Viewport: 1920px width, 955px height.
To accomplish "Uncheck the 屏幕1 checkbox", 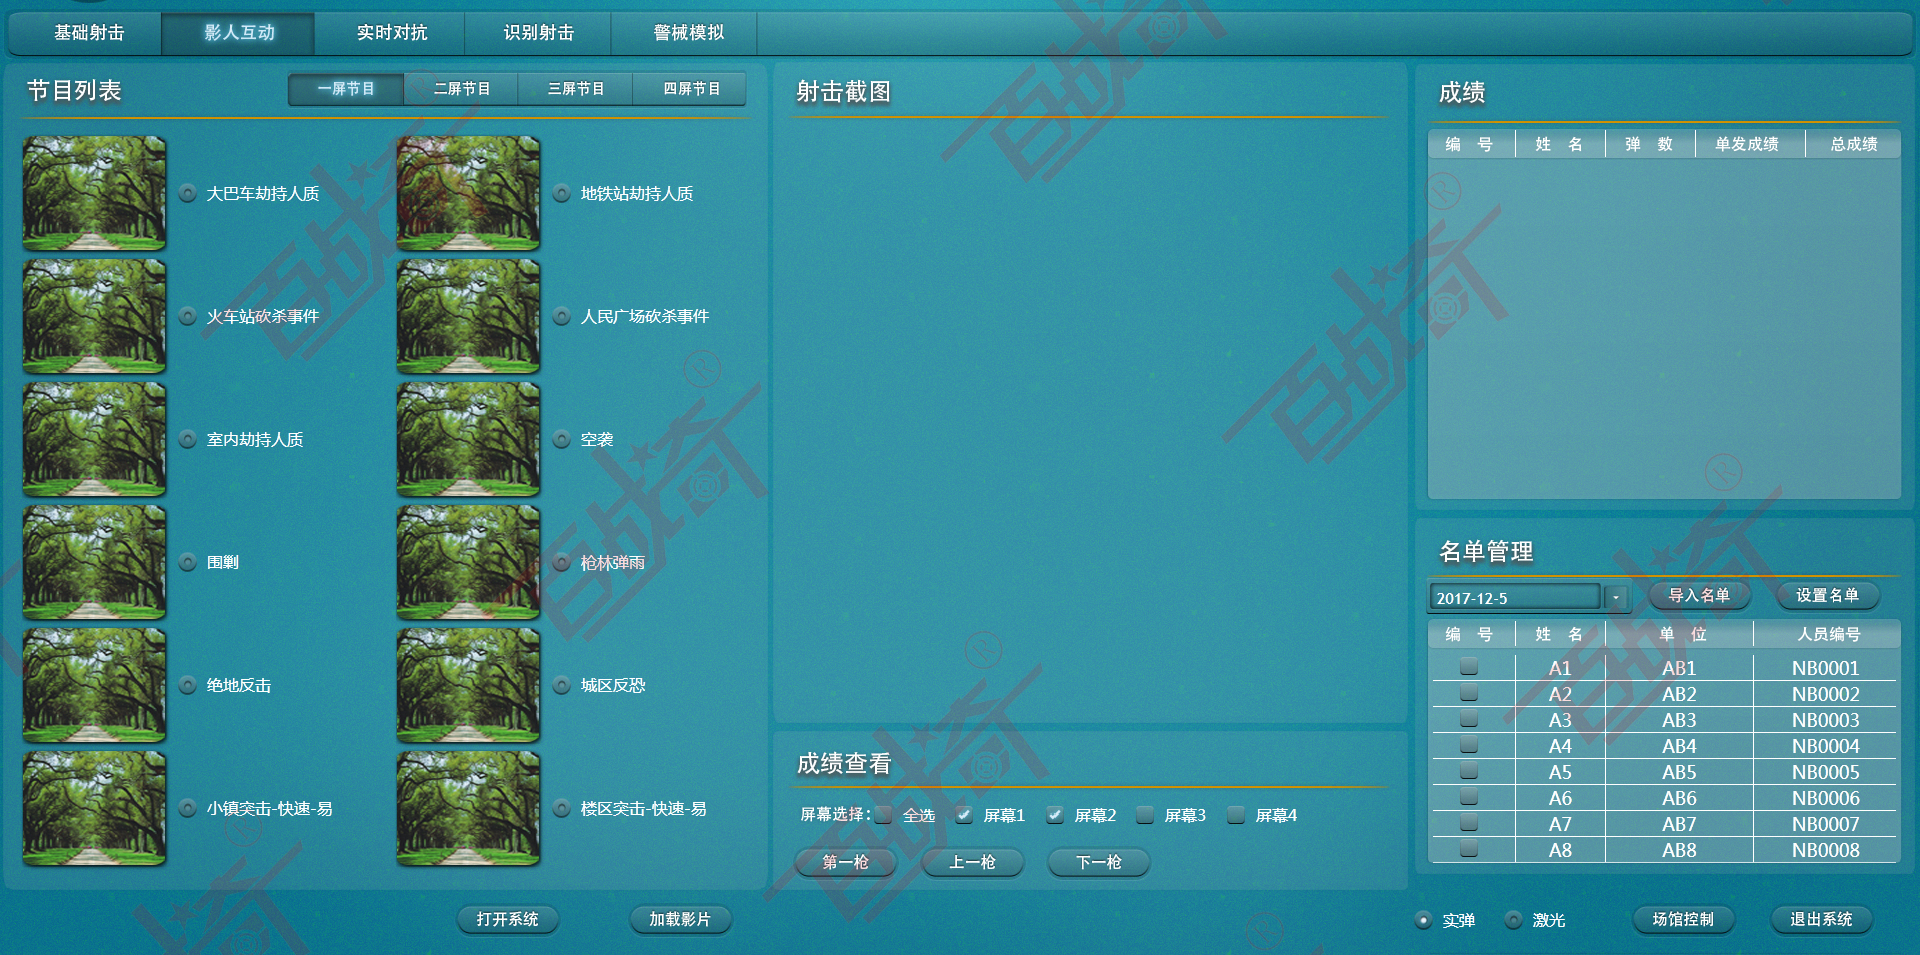I will click(x=964, y=815).
